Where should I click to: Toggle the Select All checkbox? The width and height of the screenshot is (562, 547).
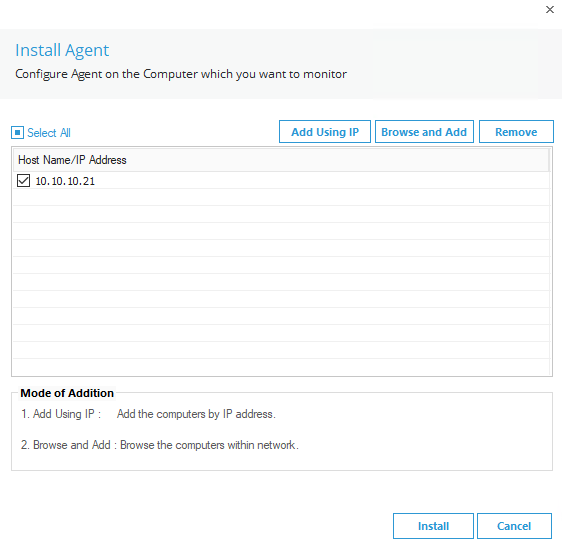point(17,132)
